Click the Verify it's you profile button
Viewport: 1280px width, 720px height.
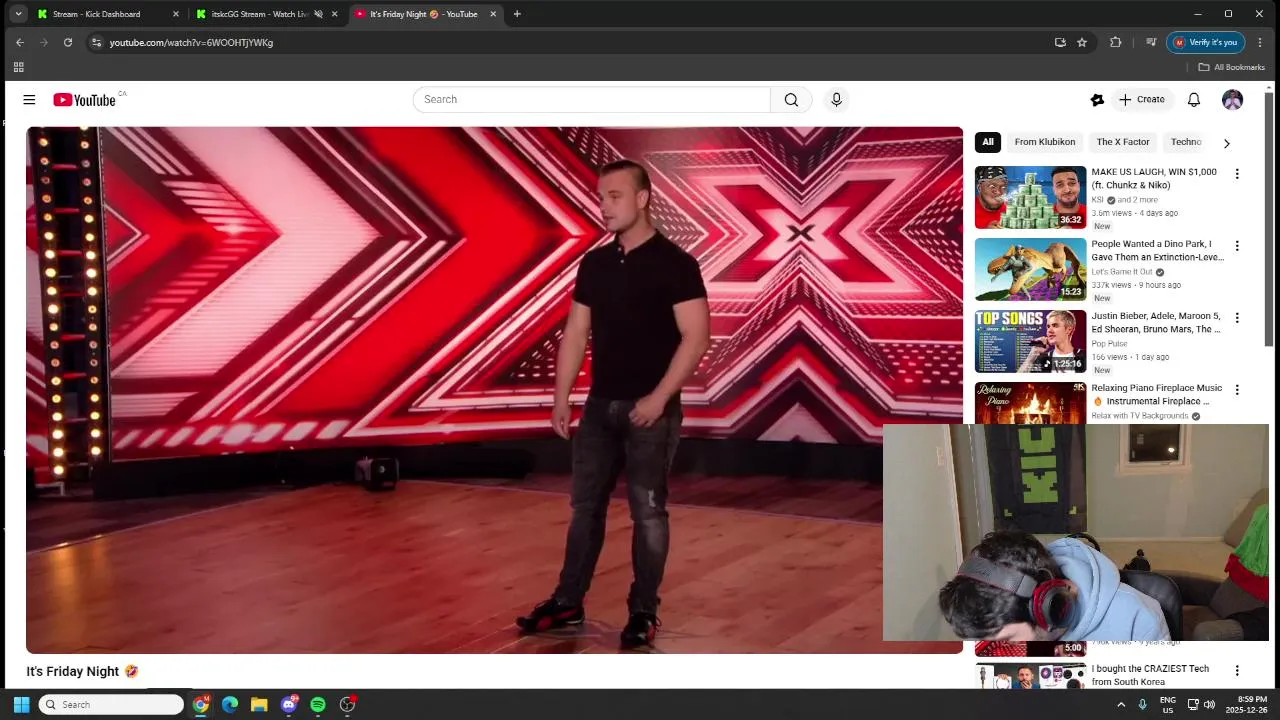point(1205,42)
